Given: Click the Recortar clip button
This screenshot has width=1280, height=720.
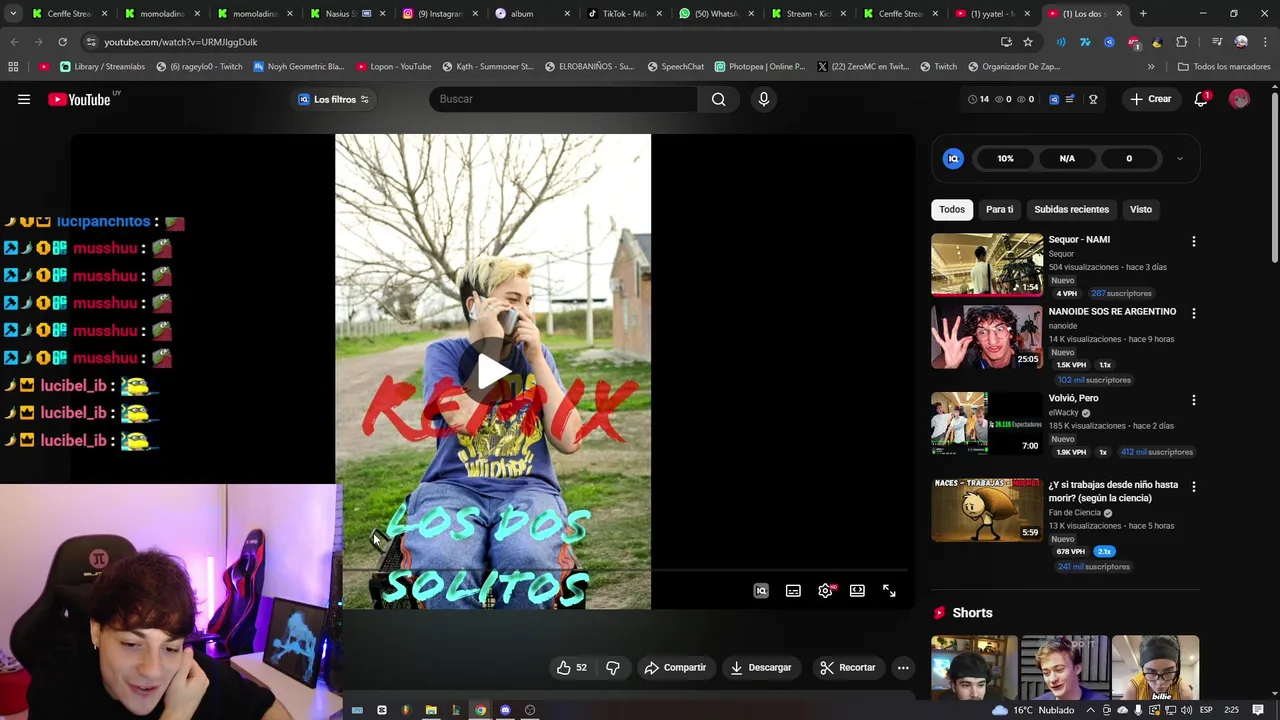Looking at the screenshot, I should [x=848, y=667].
